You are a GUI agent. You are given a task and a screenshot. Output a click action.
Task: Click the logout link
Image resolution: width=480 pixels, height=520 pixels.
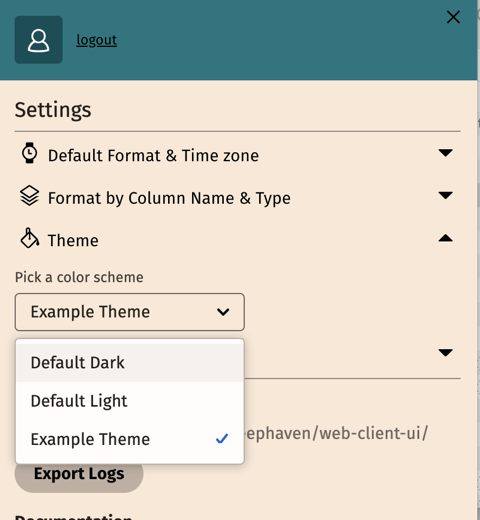(x=97, y=40)
